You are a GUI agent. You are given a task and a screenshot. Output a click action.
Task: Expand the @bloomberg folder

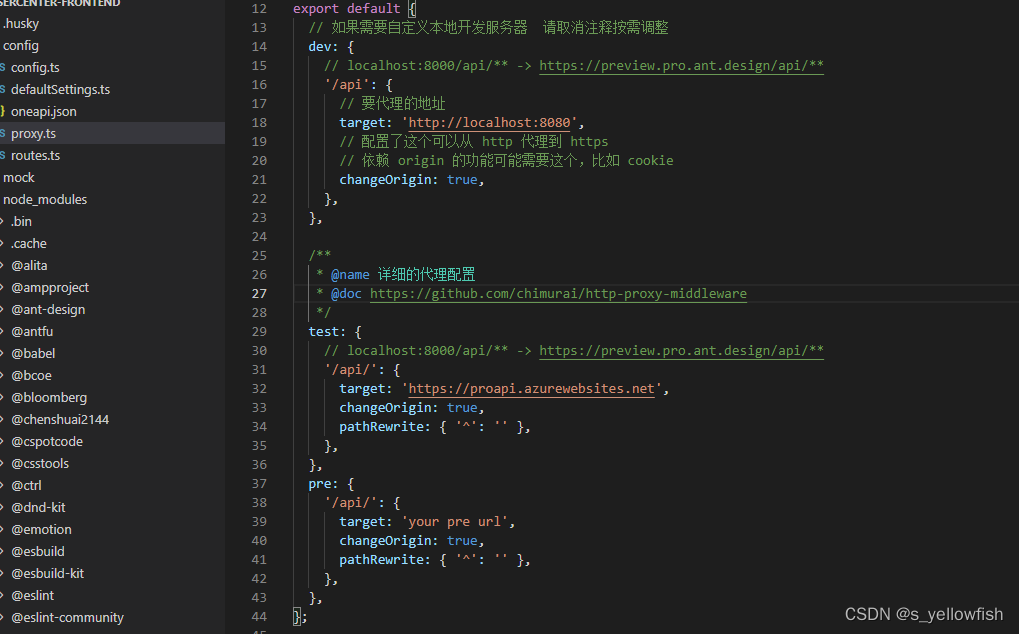click(x=49, y=398)
